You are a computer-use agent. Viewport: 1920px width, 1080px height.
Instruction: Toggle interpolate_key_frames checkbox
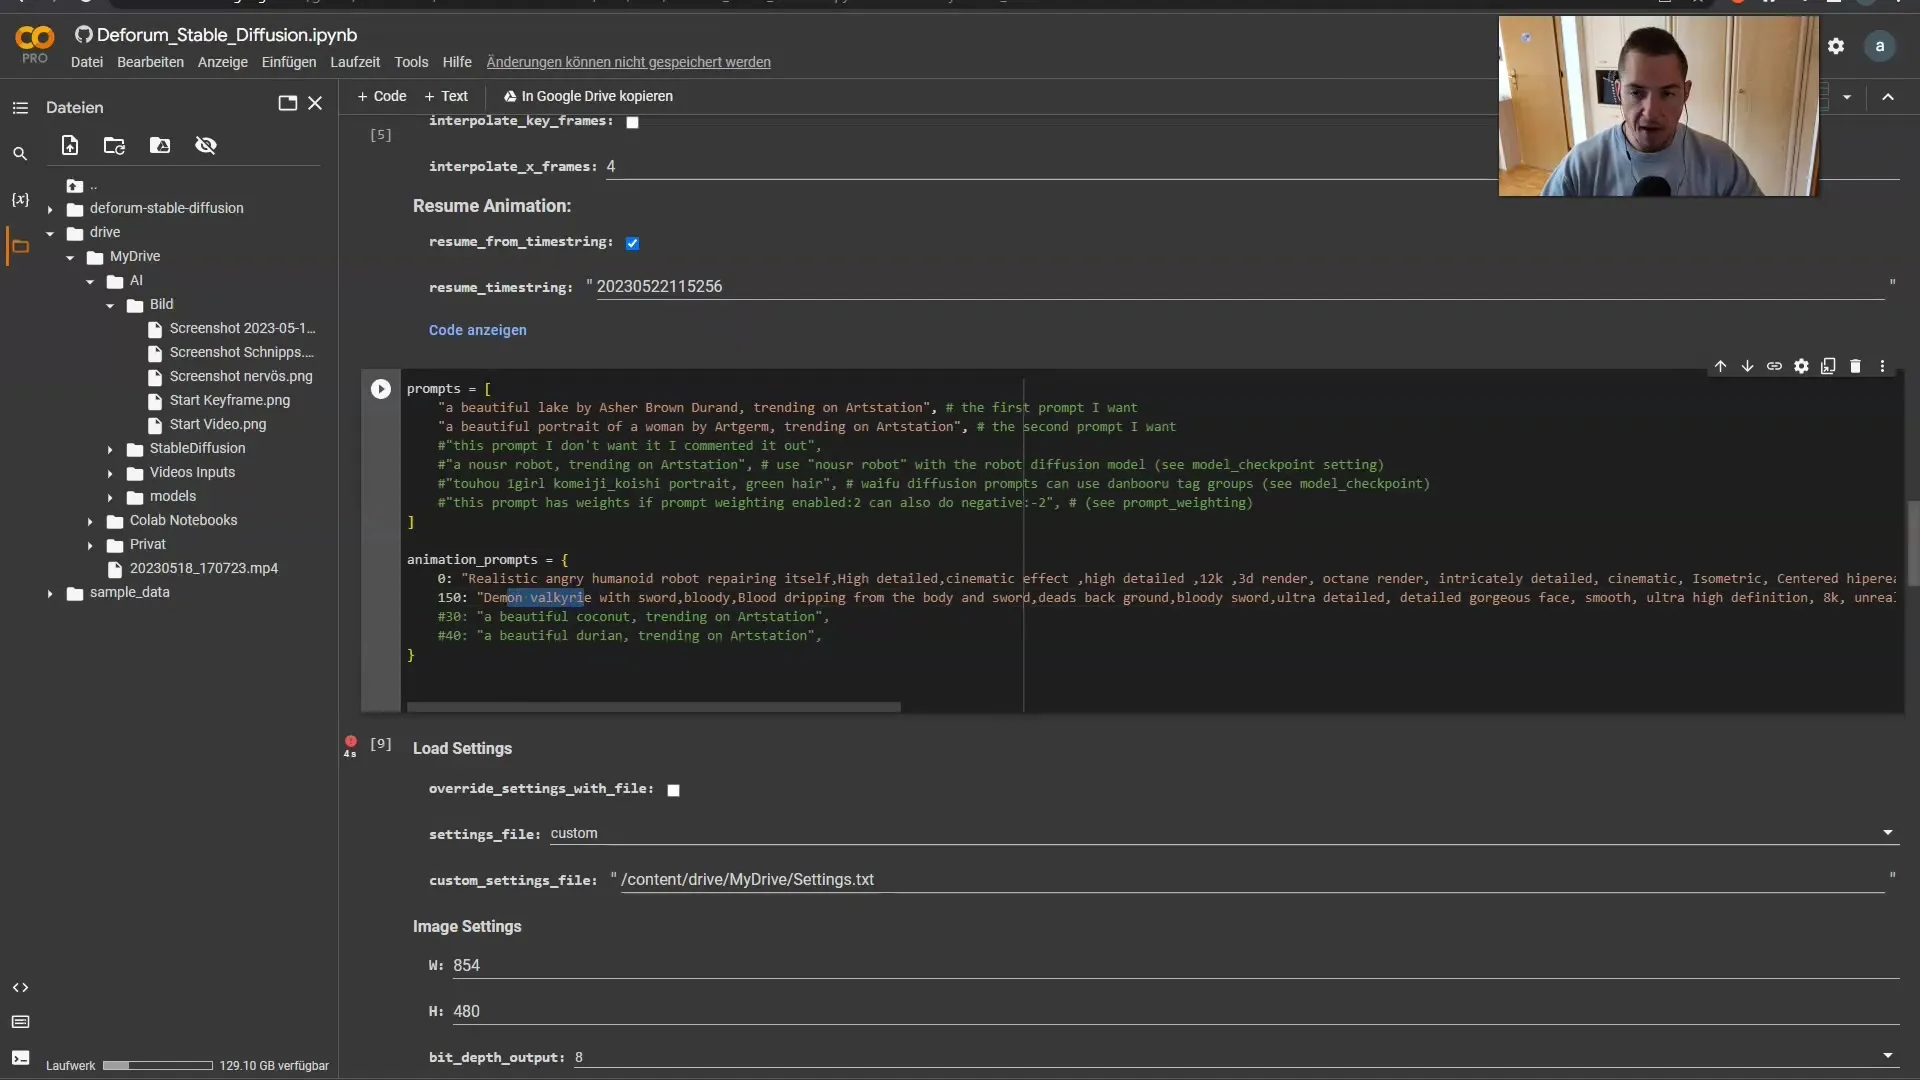[x=632, y=122]
